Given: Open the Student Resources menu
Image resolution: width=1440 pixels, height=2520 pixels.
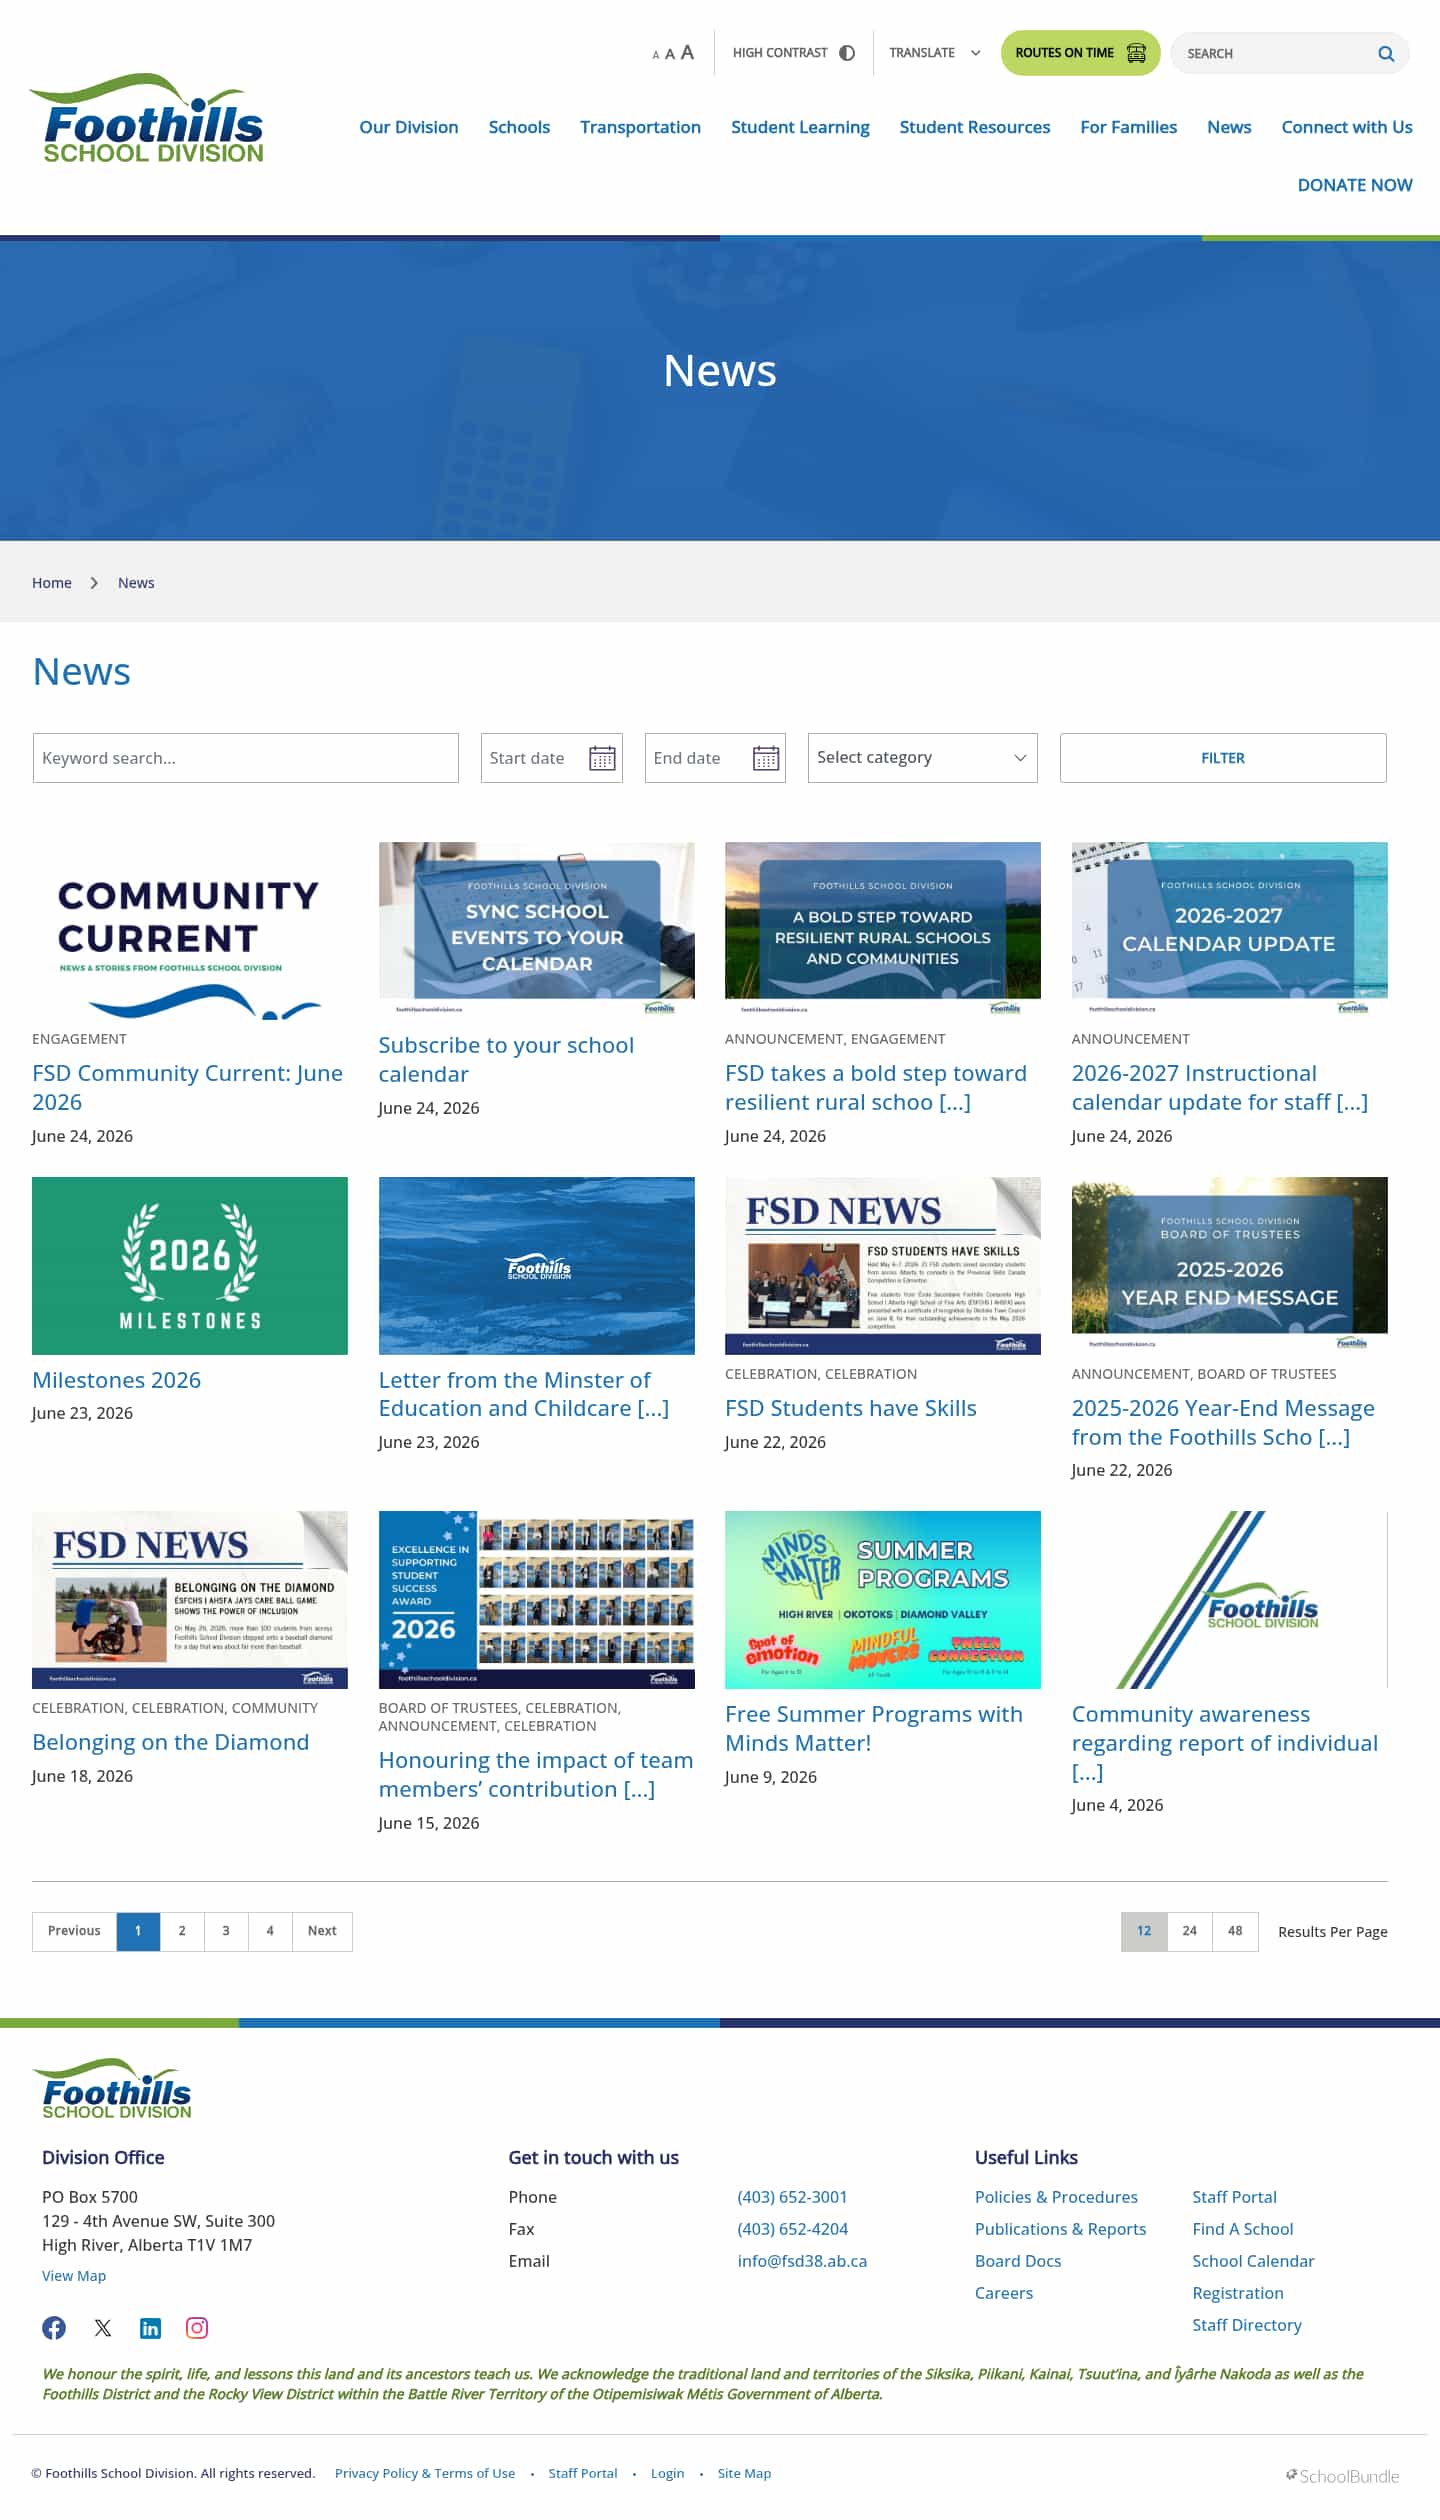Looking at the screenshot, I should point(975,127).
